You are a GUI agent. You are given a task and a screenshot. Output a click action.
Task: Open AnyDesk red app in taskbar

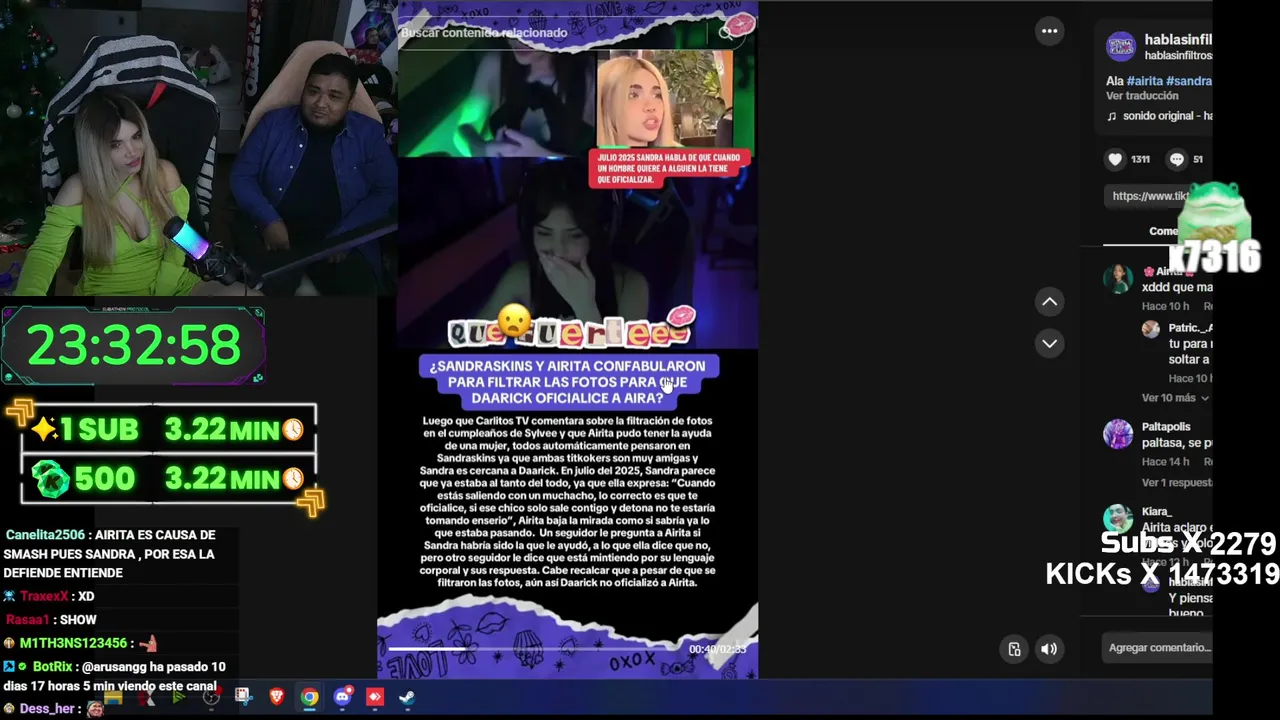pyautogui.click(x=375, y=697)
